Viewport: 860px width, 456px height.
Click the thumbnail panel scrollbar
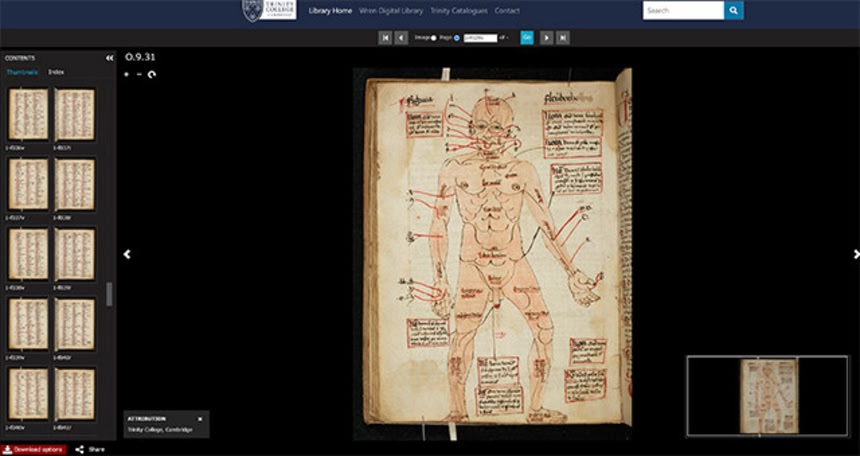tap(109, 294)
